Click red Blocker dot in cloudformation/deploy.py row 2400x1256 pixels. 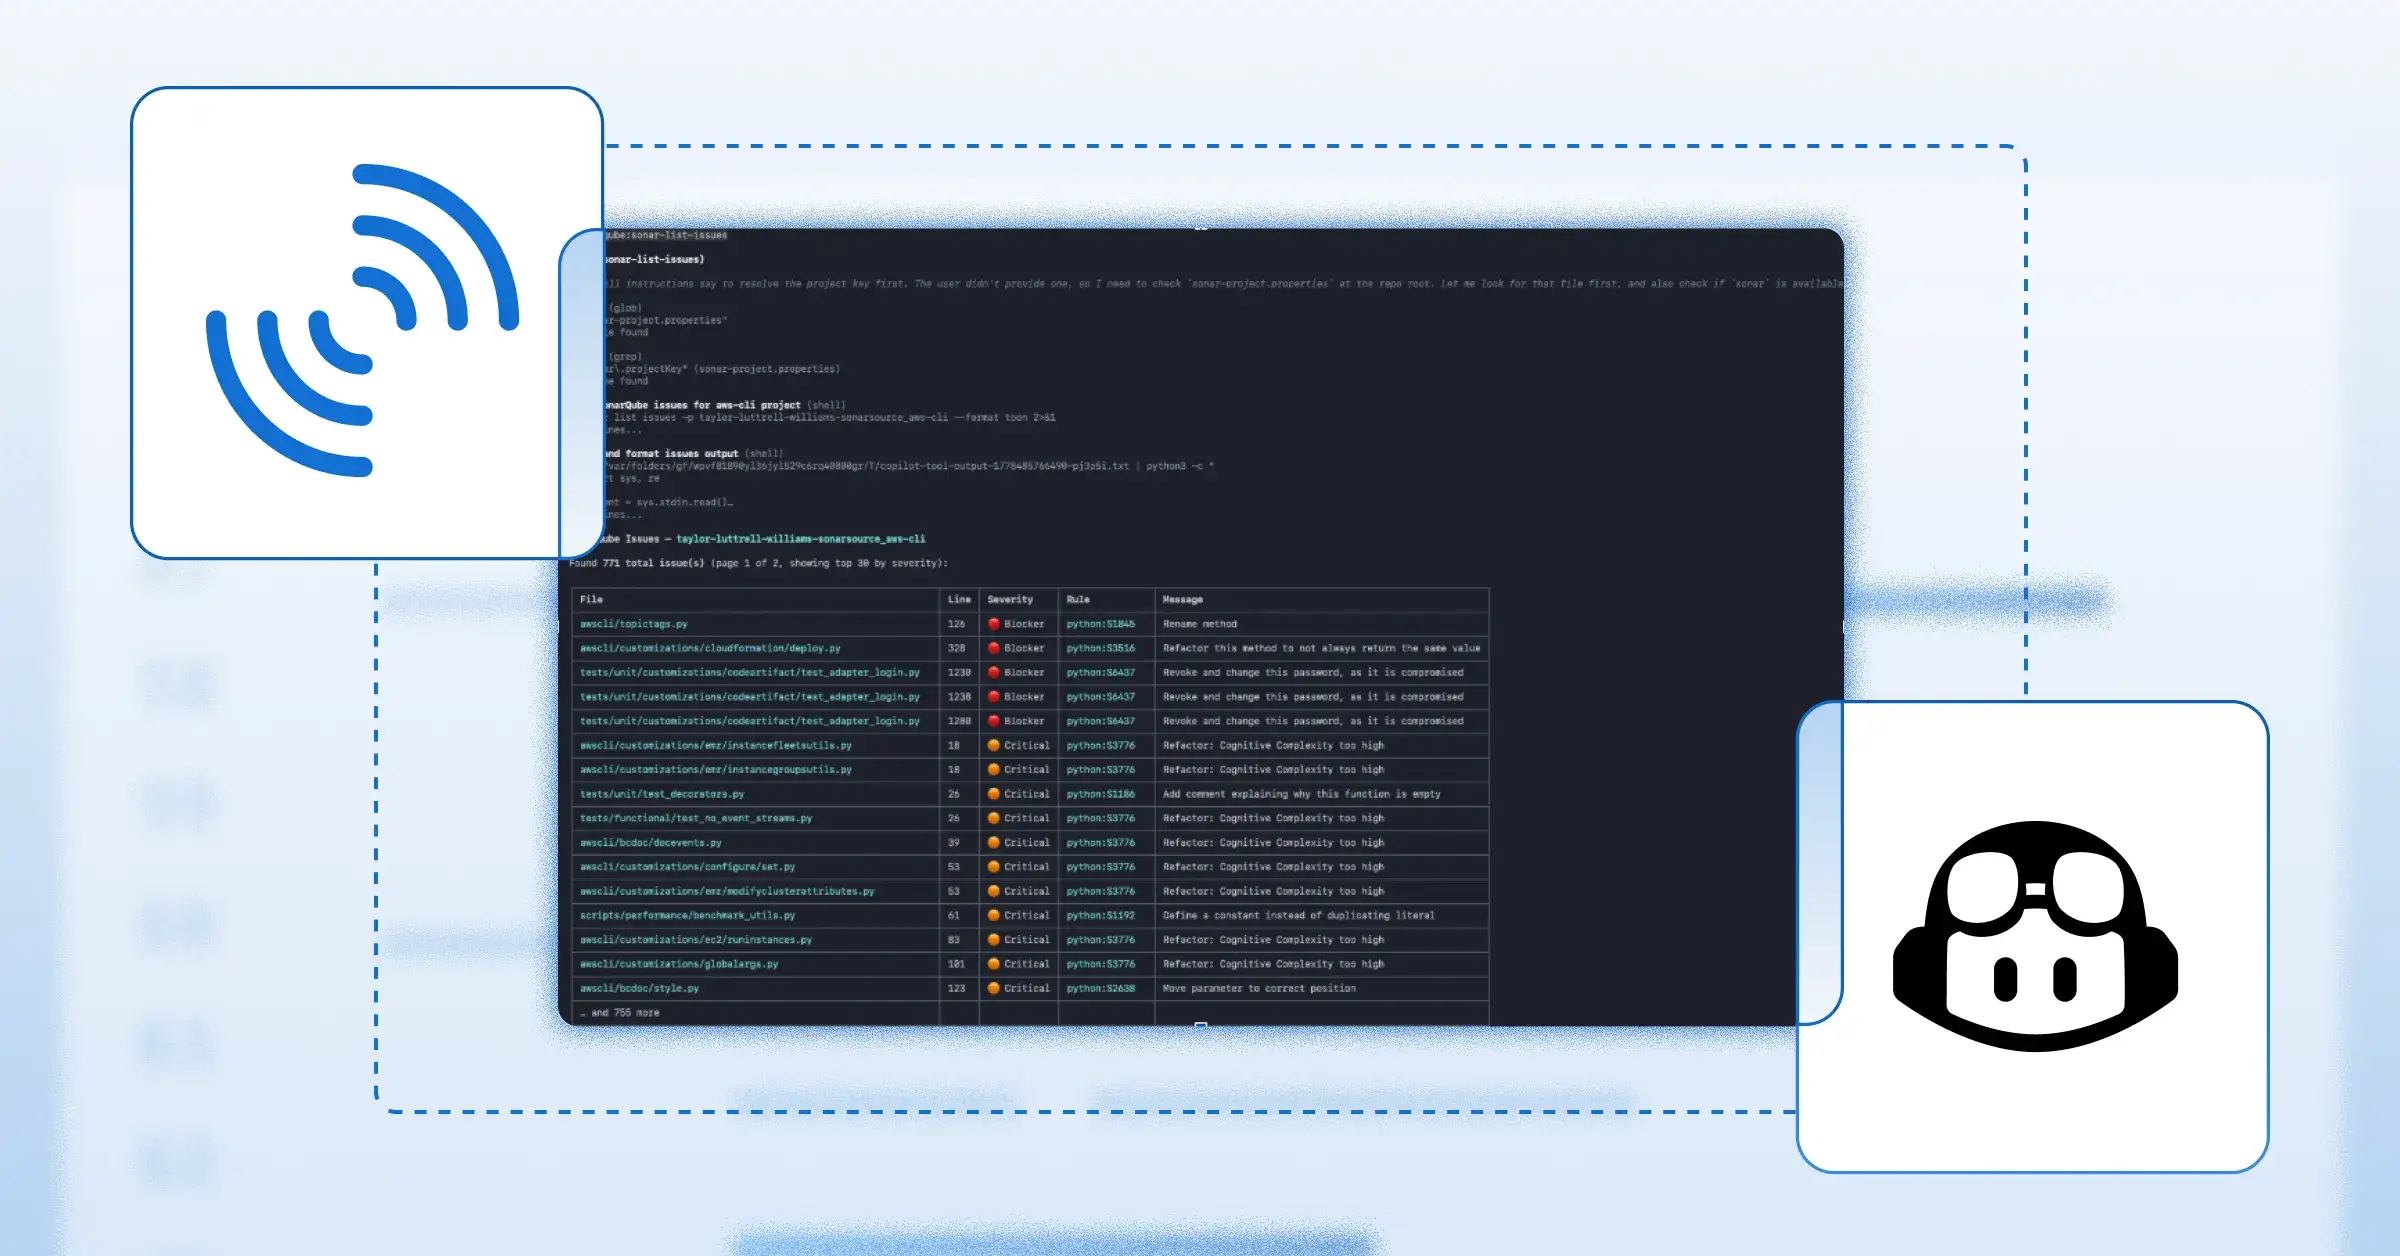[994, 648]
